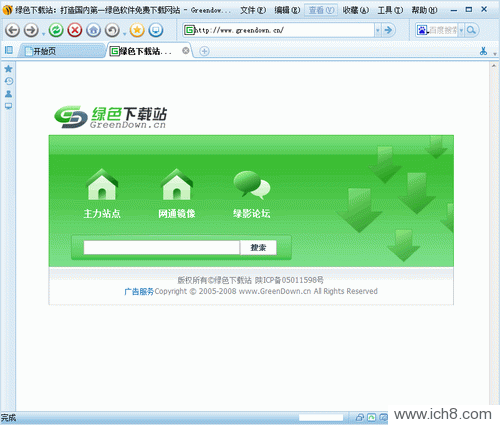Expand the address bar URL dropdown
This screenshot has width=500, height=425.
[378, 30]
